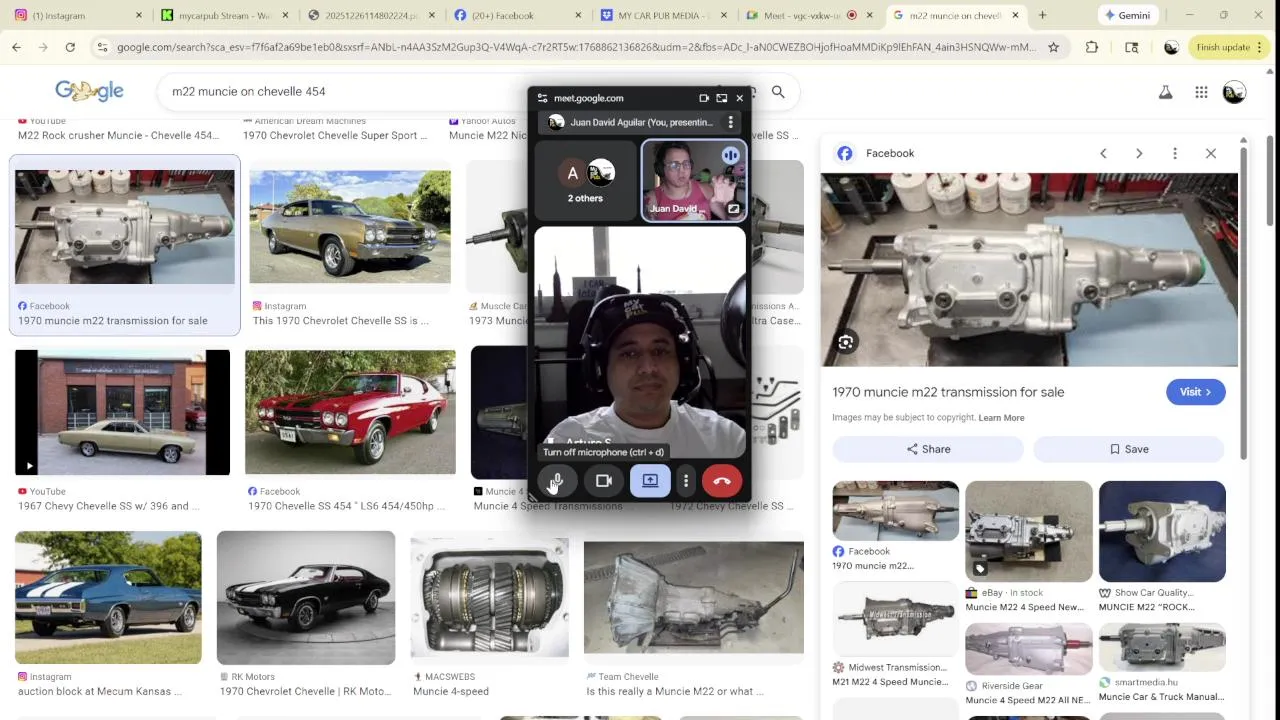Open Search Labs flask icon

pyautogui.click(x=1165, y=92)
